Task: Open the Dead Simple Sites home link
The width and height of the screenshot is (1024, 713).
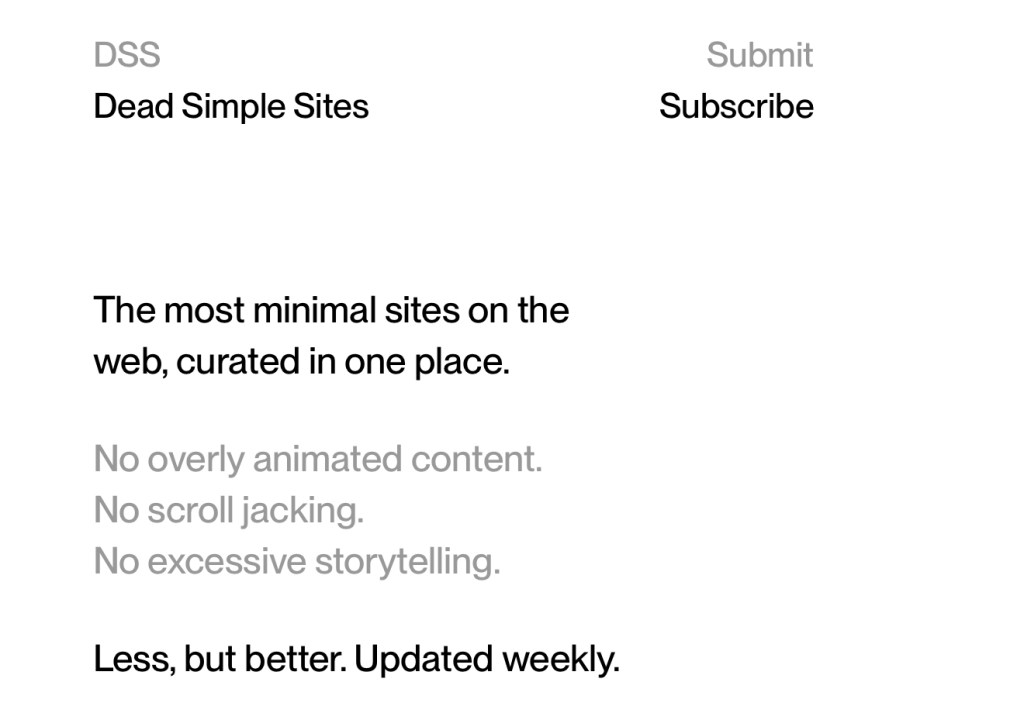Action: point(230,106)
